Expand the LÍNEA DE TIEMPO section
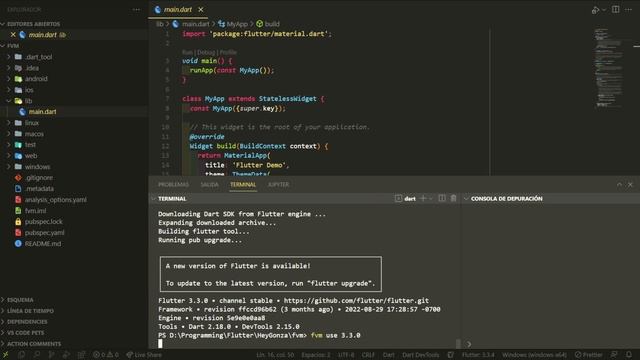The image size is (640, 360). 30,311
